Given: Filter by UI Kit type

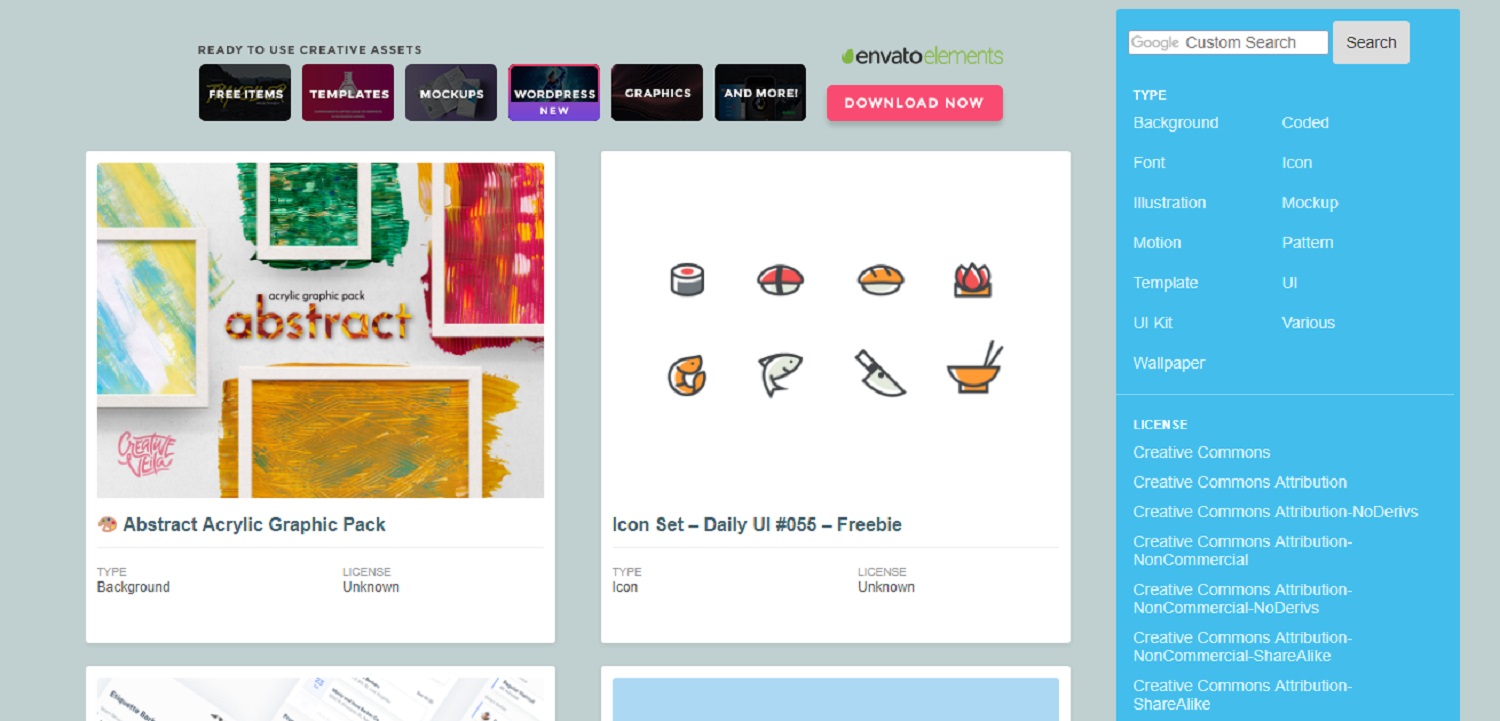Looking at the screenshot, I should pyautogui.click(x=1153, y=322).
